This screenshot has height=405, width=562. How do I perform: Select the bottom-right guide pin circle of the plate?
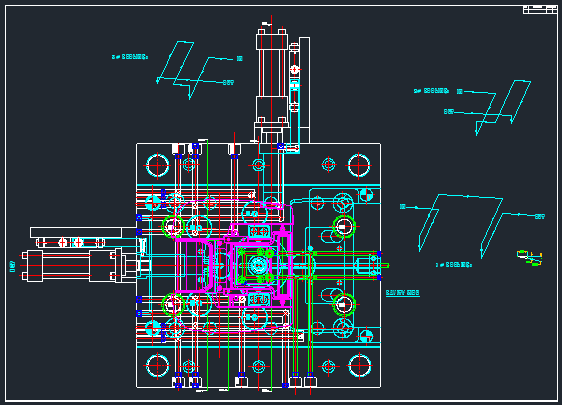(359, 366)
